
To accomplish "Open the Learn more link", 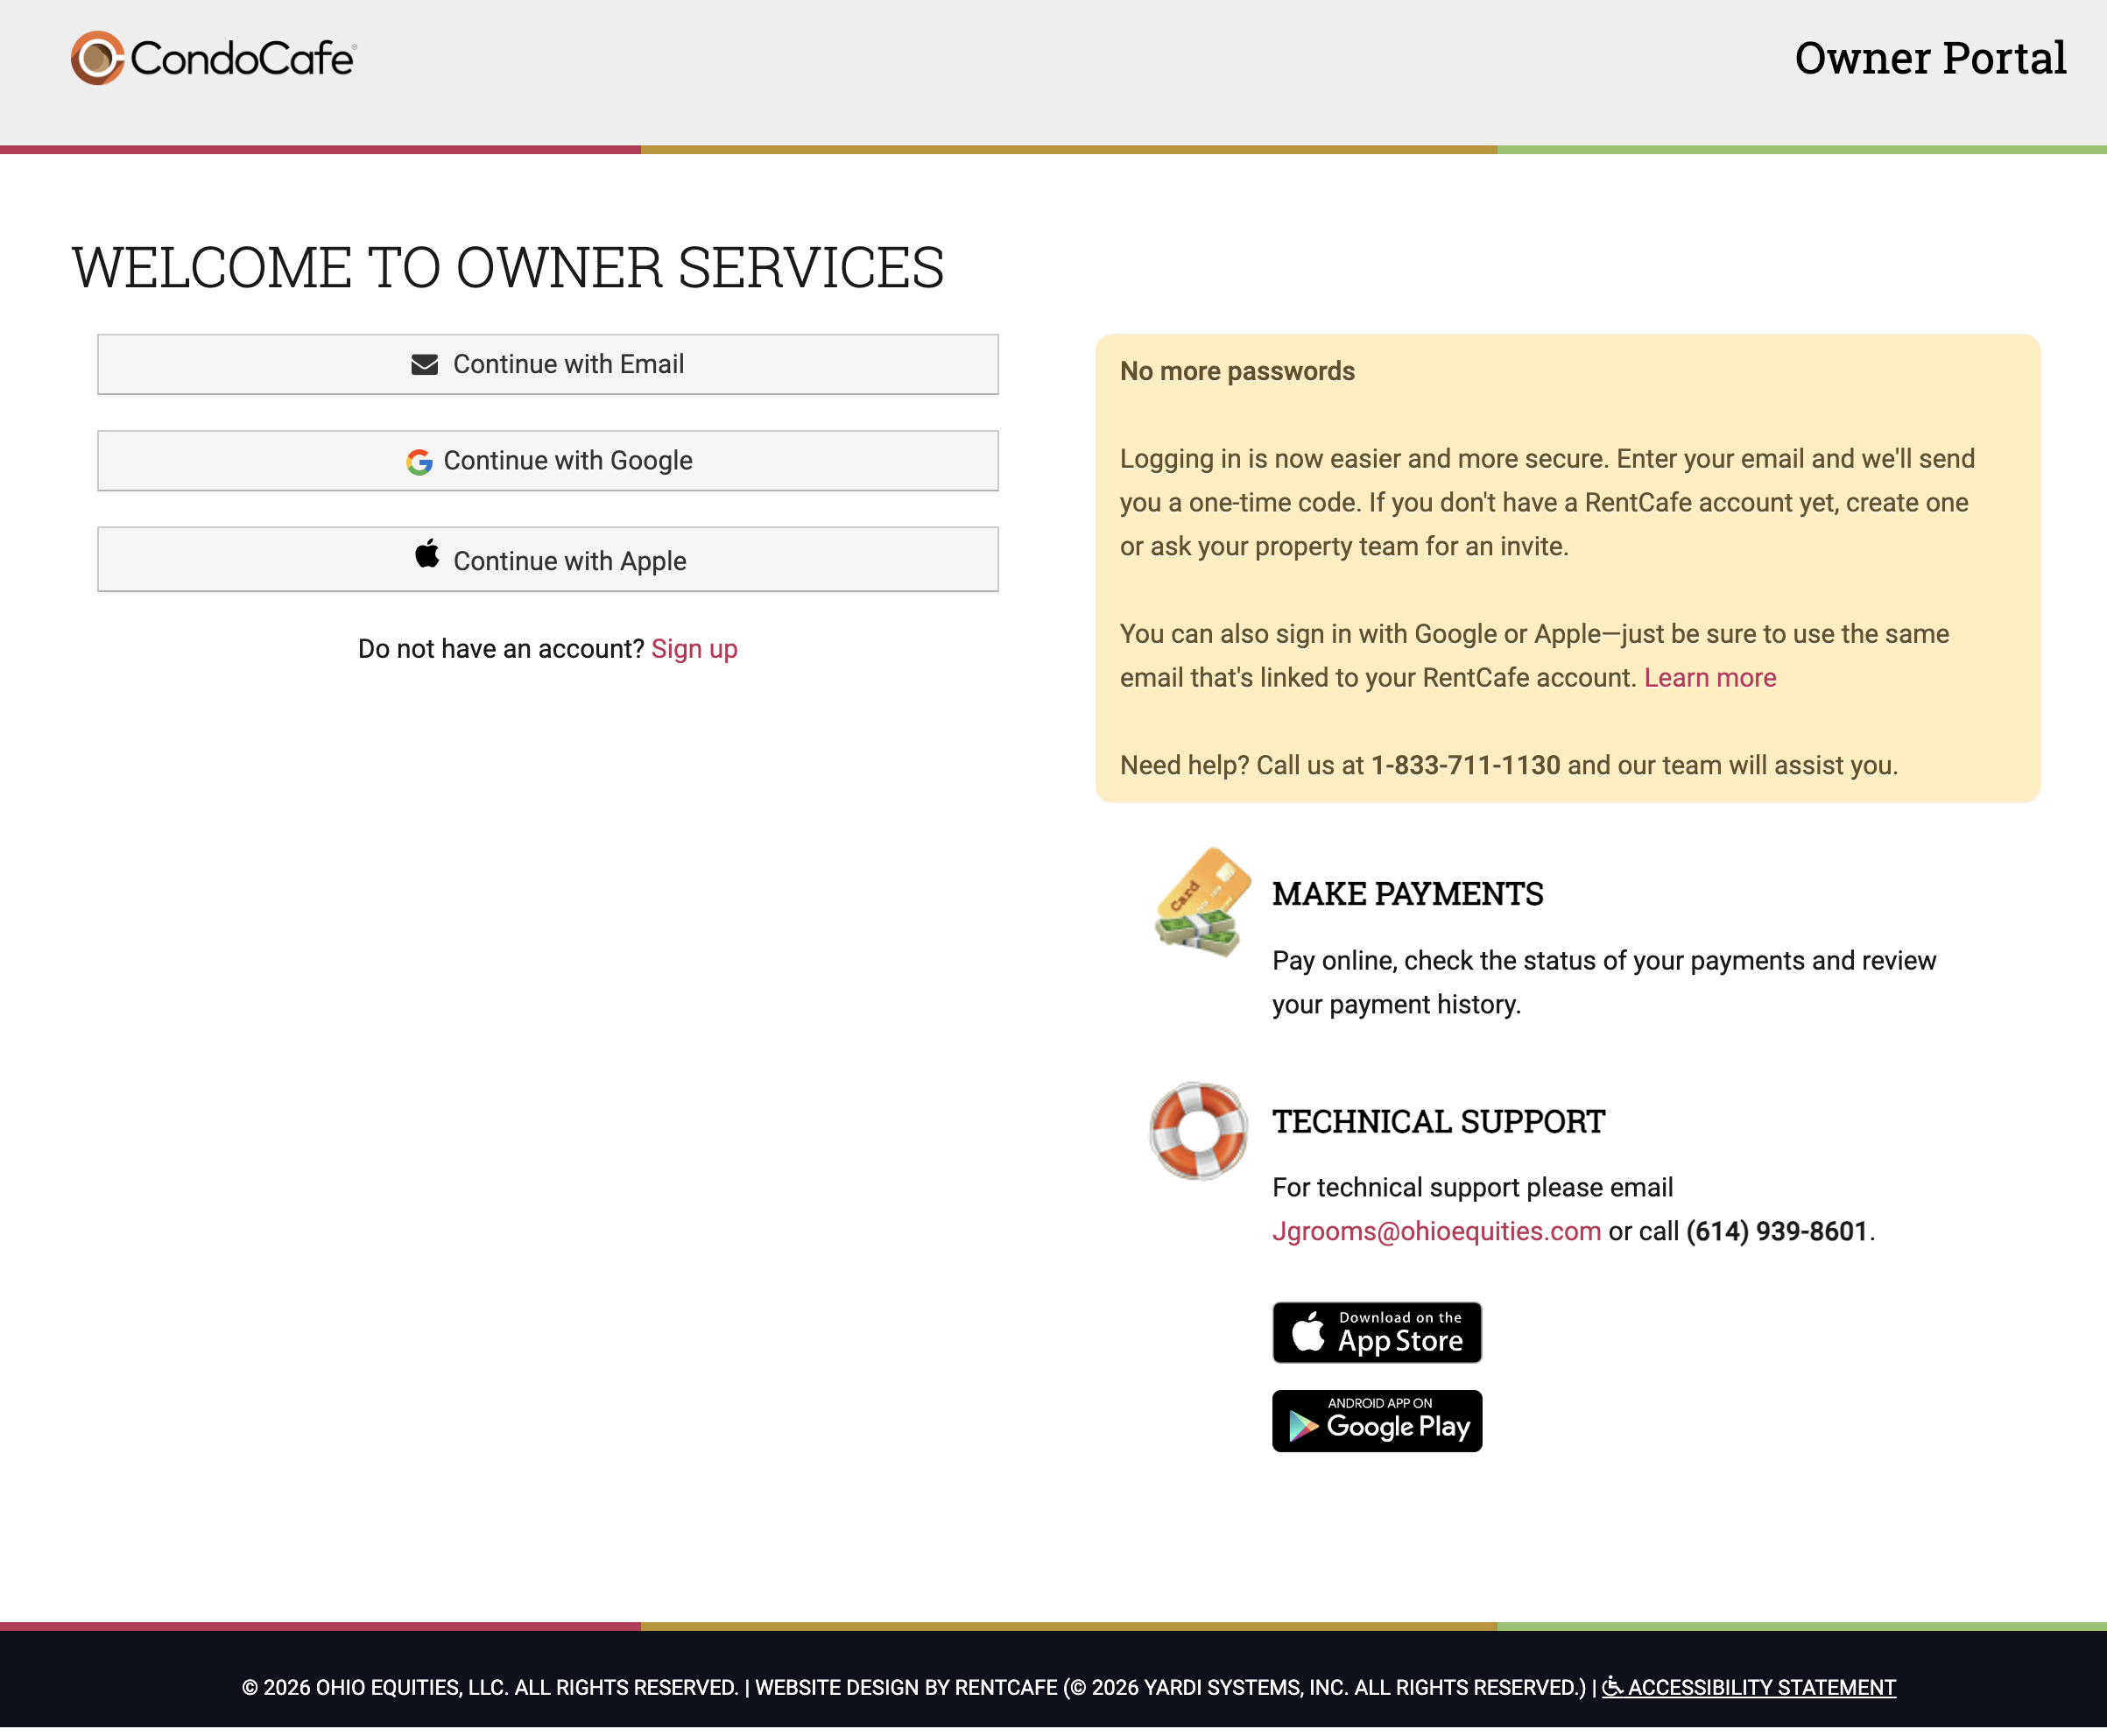I will tap(1709, 678).
